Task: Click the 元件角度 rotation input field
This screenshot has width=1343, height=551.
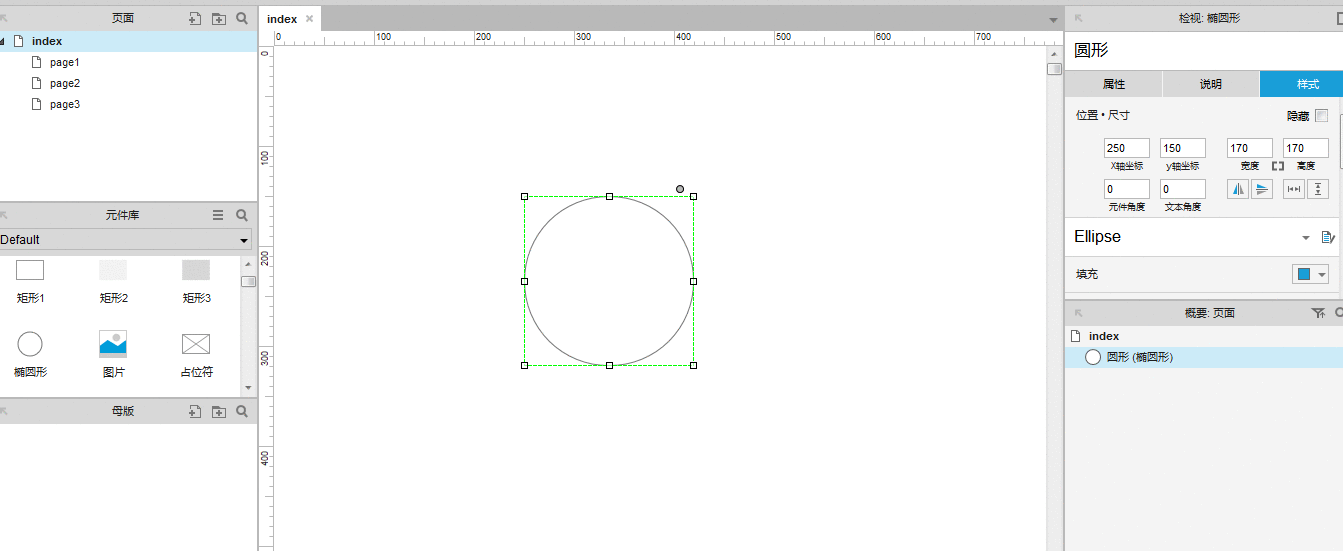Action: point(1127,189)
